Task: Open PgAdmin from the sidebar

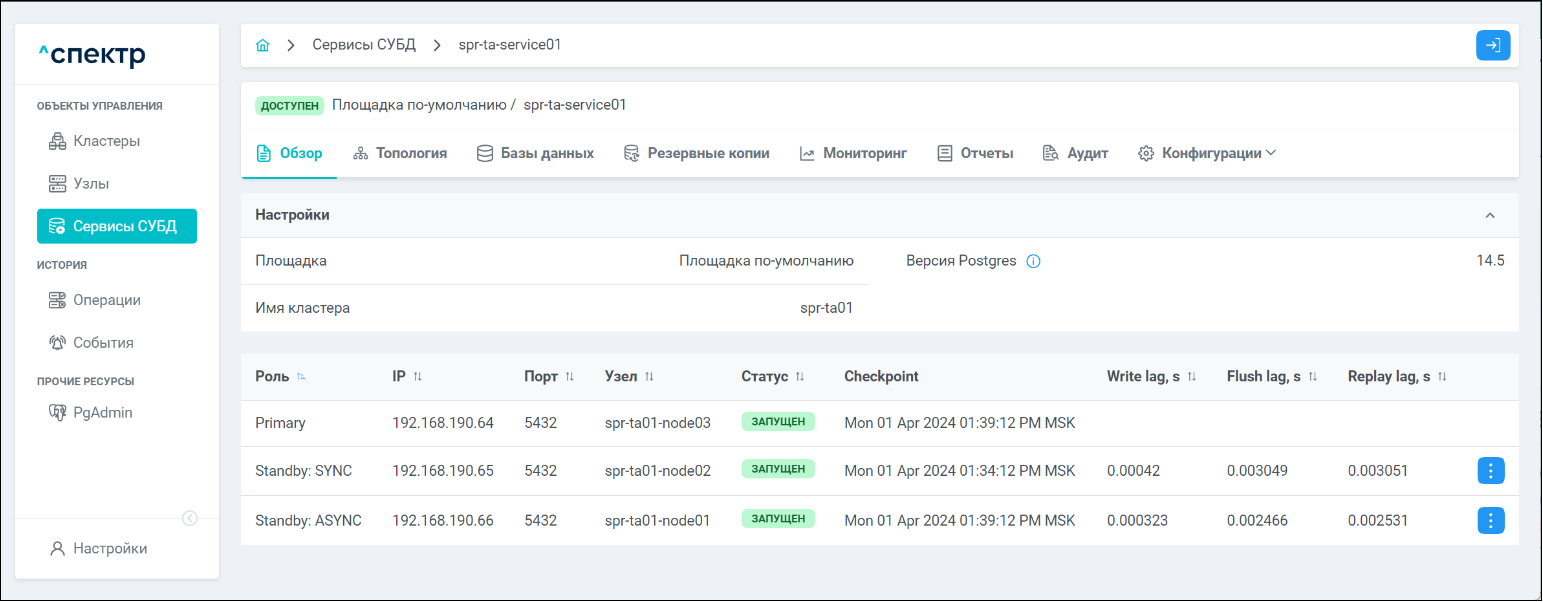Action: pos(102,412)
